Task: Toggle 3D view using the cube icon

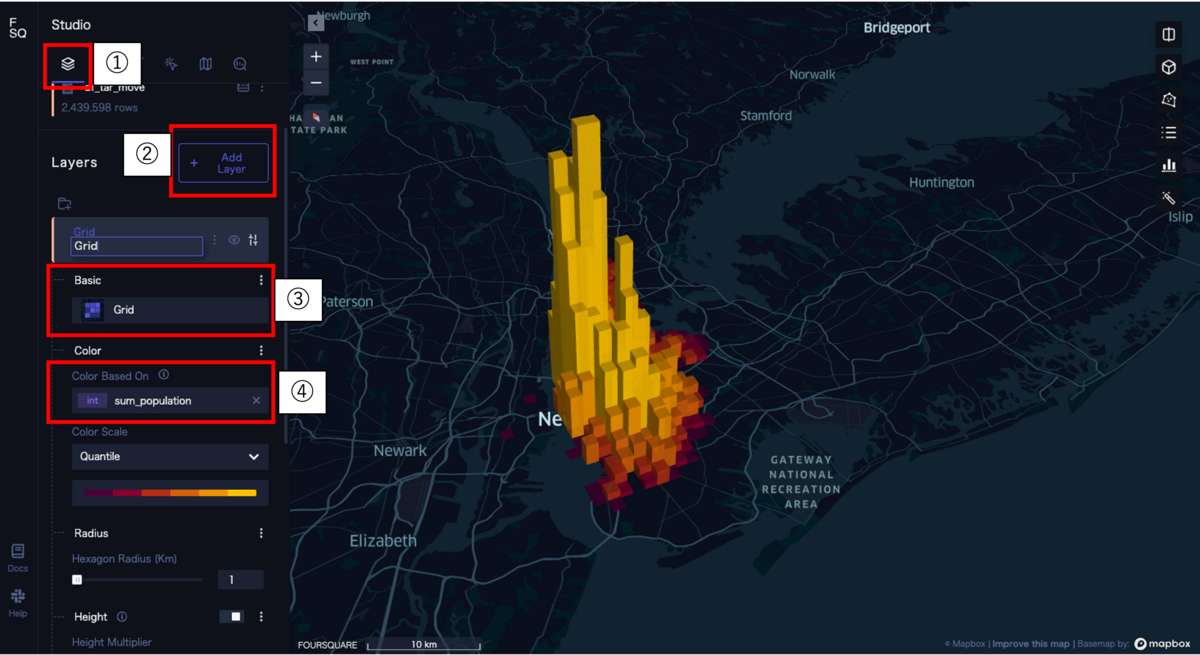Action: tap(1168, 67)
